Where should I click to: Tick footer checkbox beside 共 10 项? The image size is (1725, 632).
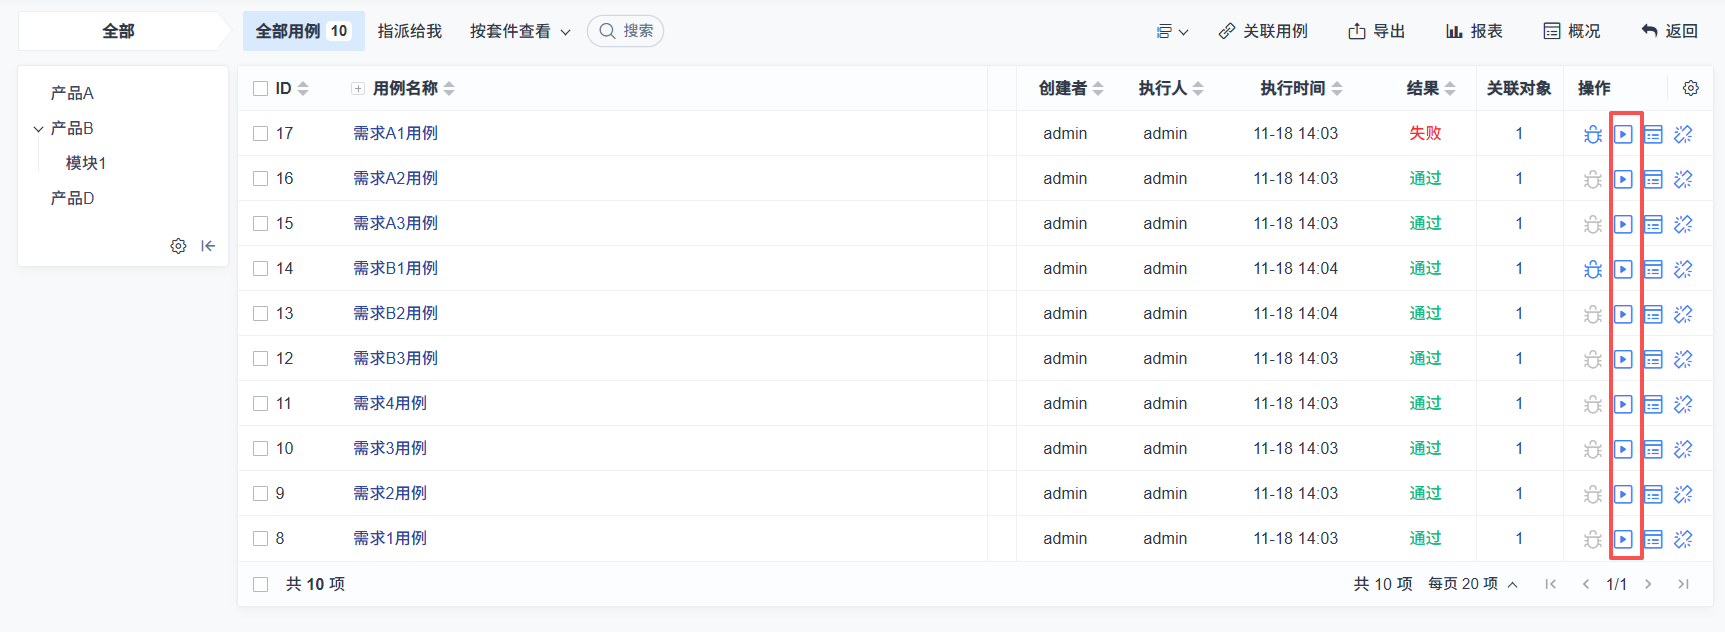(261, 584)
